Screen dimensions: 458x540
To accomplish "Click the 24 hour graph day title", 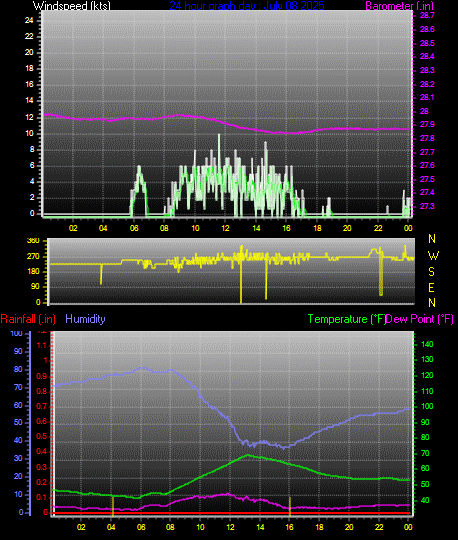I will [x=247, y=6].
